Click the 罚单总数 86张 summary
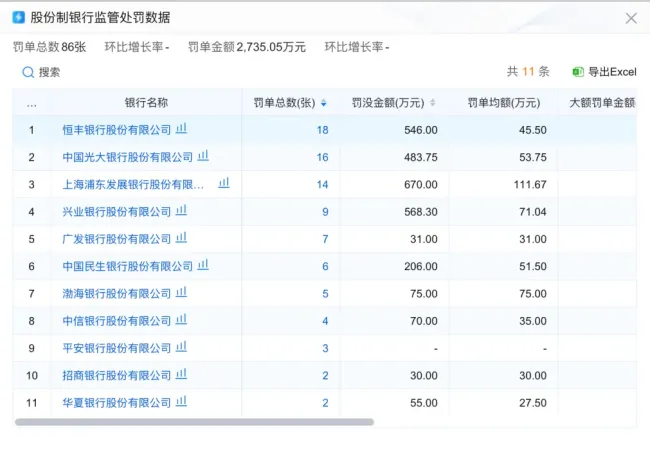Viewport: 650px width, 463px height. tap(49, 47)
